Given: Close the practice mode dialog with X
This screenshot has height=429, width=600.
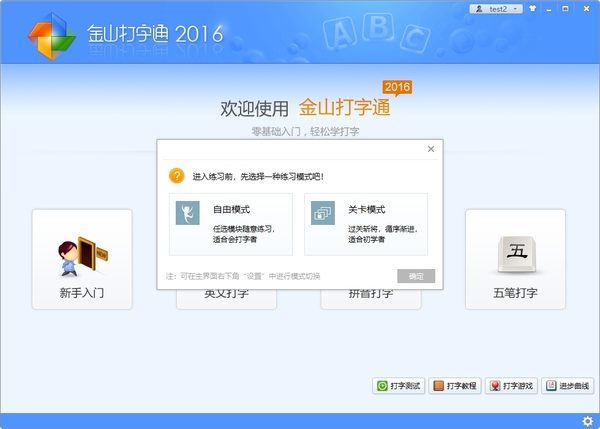Looking at the screenshot, I should [431, 149].
